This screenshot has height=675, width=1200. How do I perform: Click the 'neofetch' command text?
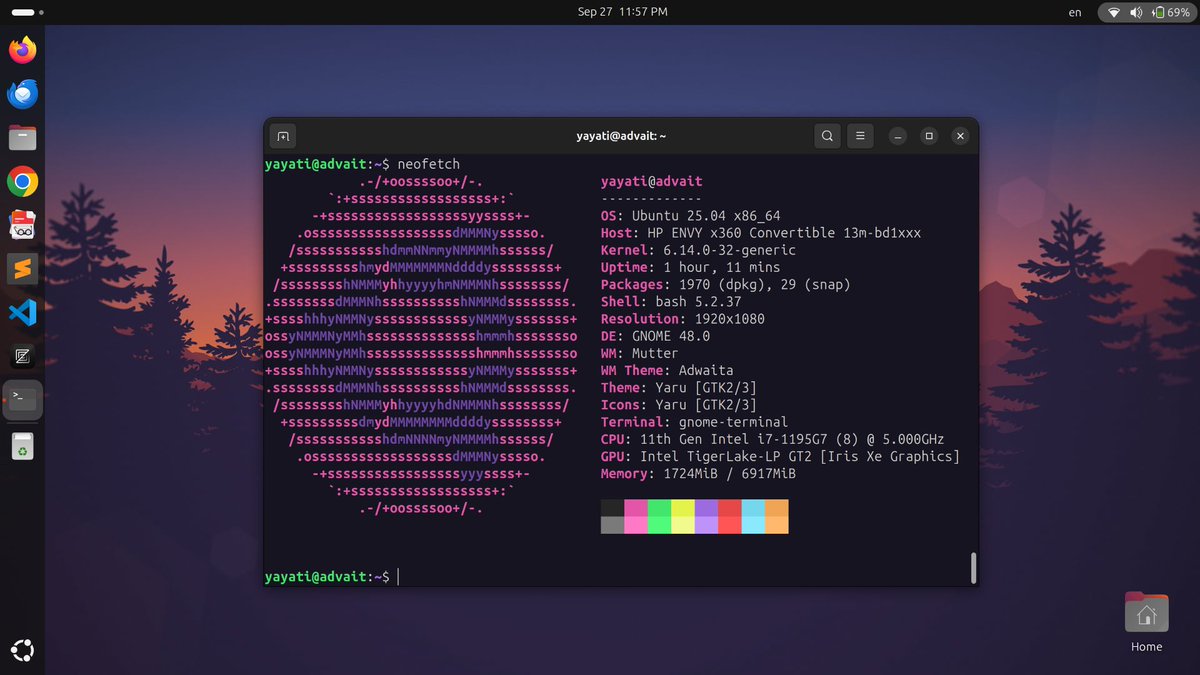(x=429, y=164)
